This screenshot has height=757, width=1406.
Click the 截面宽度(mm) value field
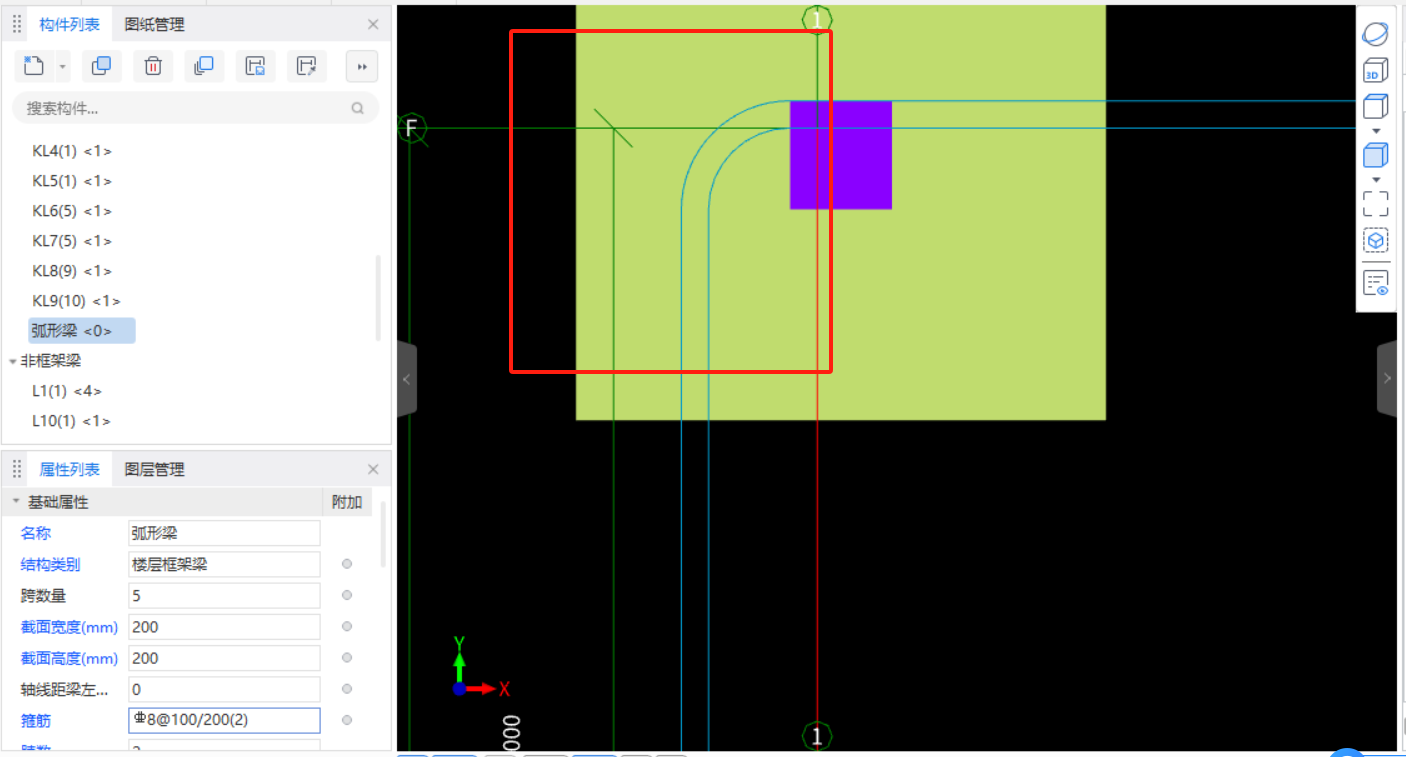point(224,627)
